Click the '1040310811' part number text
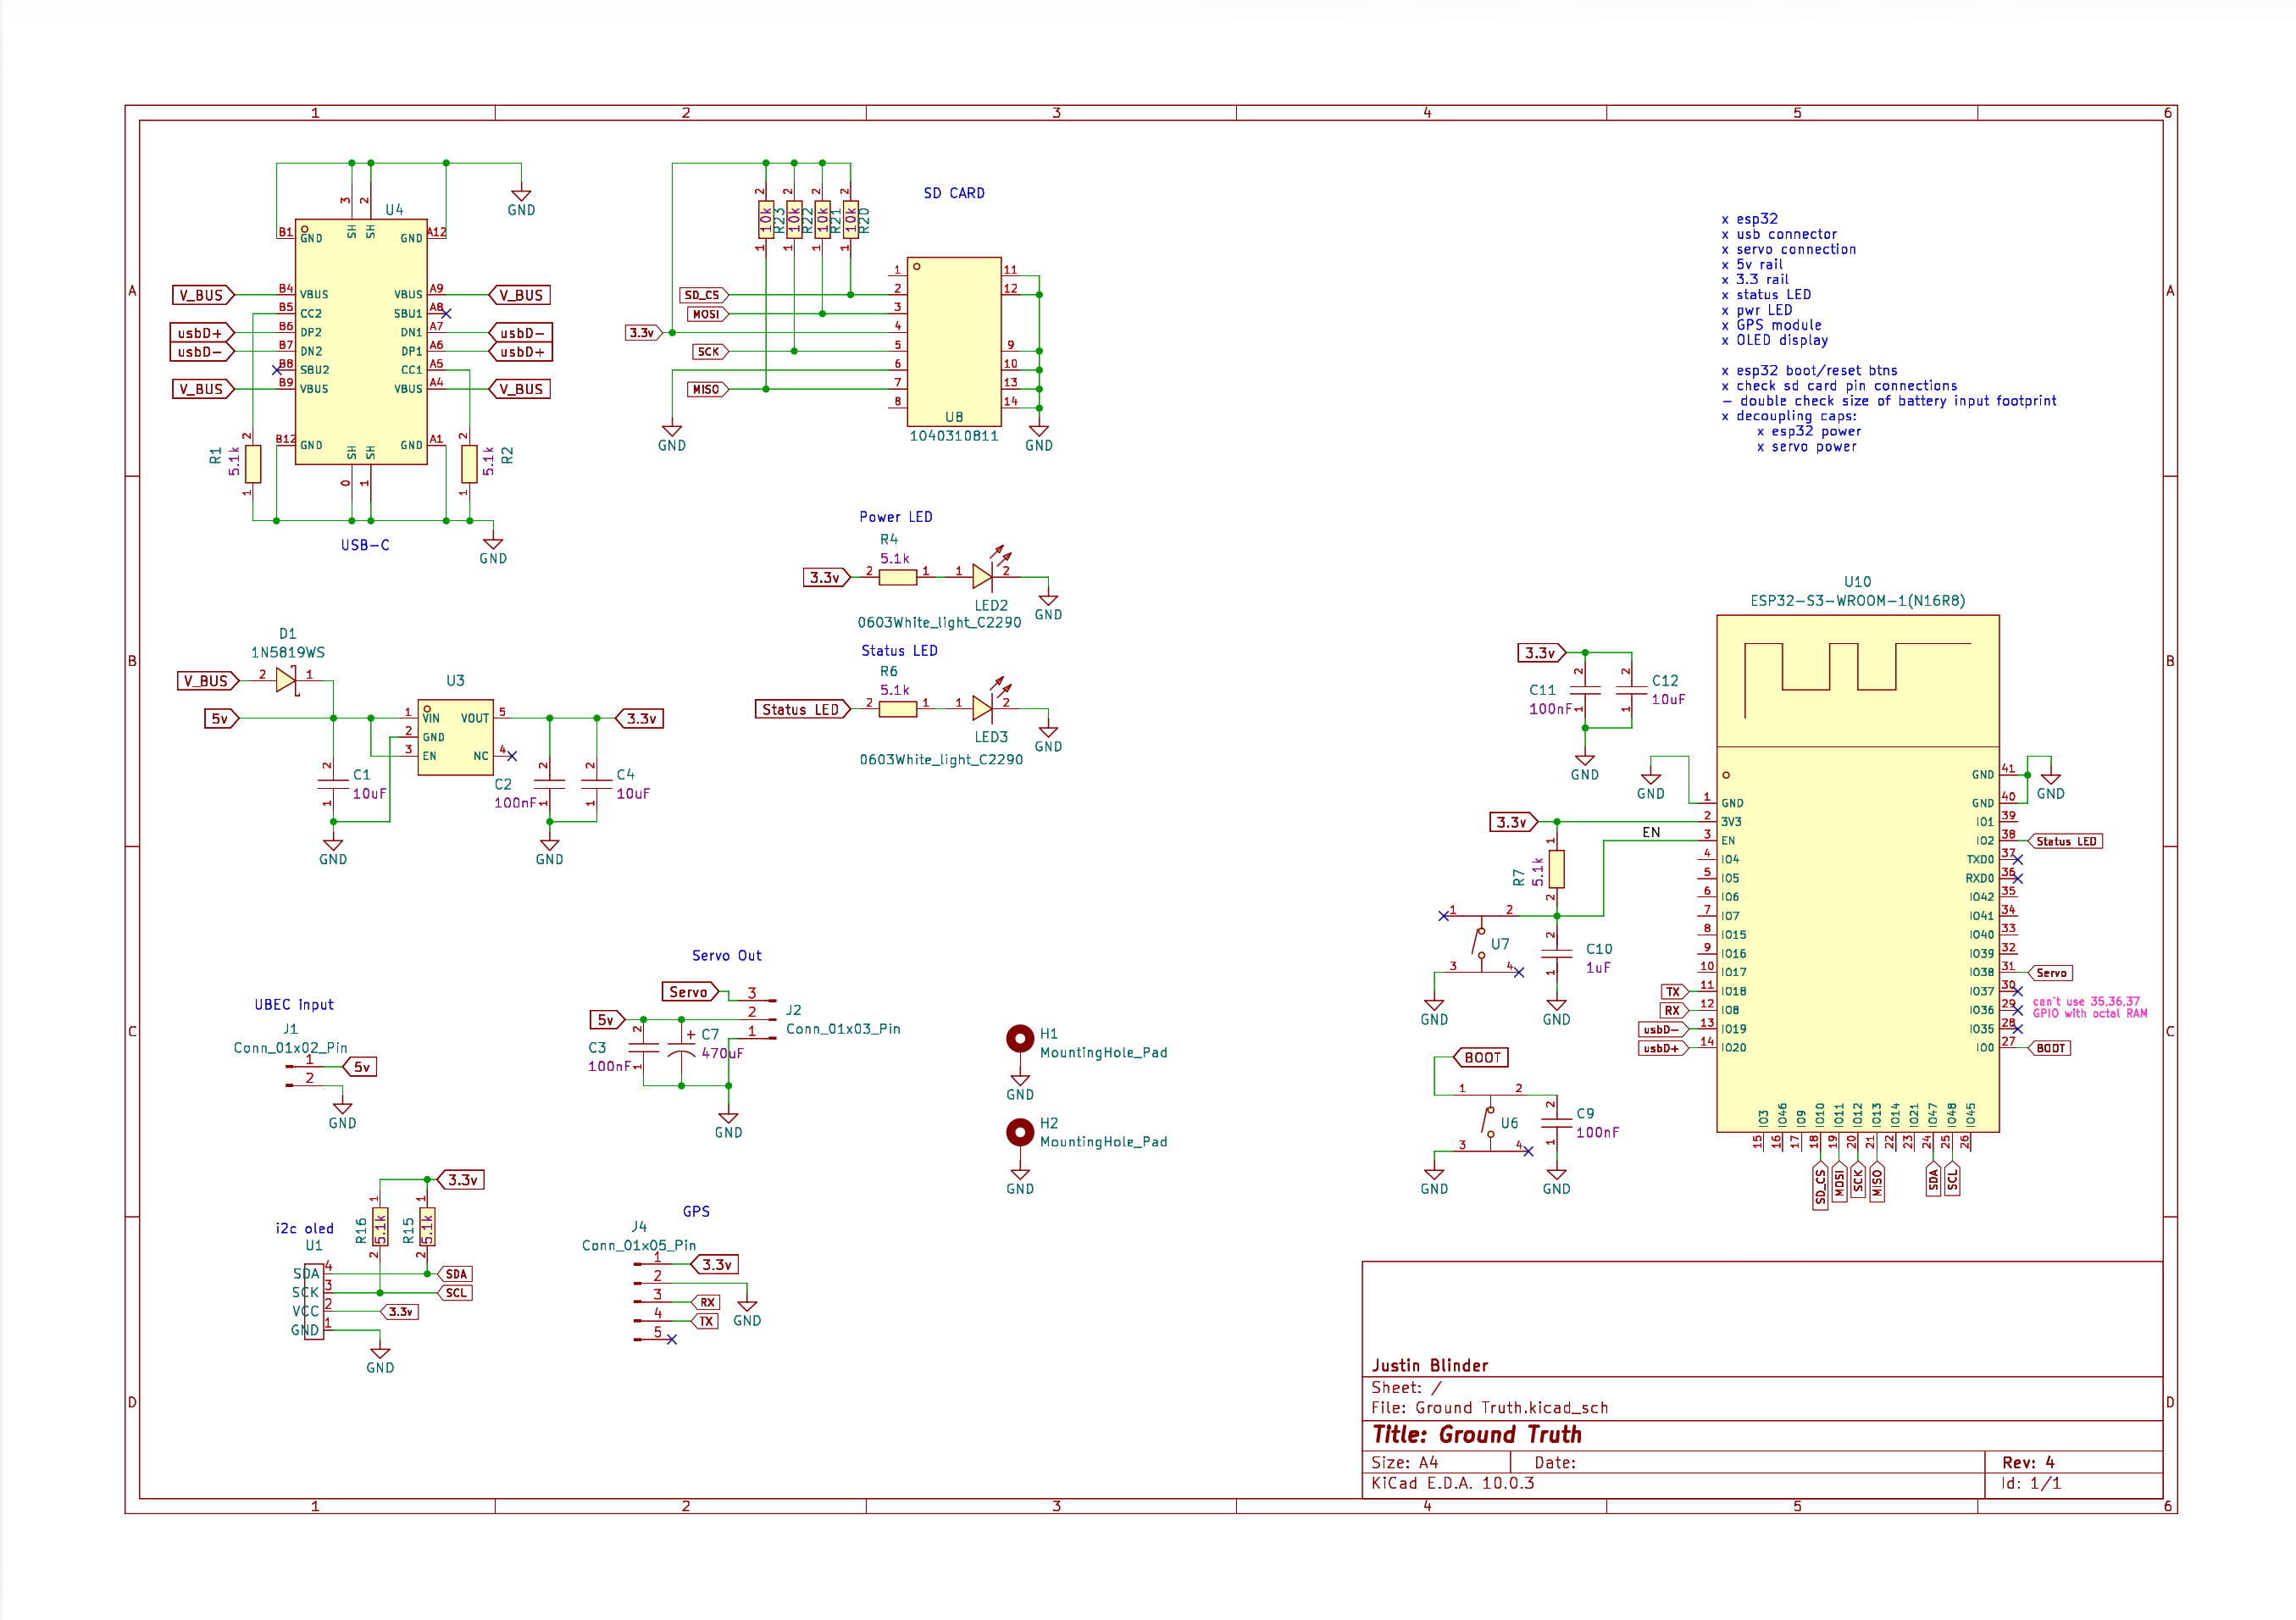The height and width of the screenshot is (1620, 2296). [954, 436]
